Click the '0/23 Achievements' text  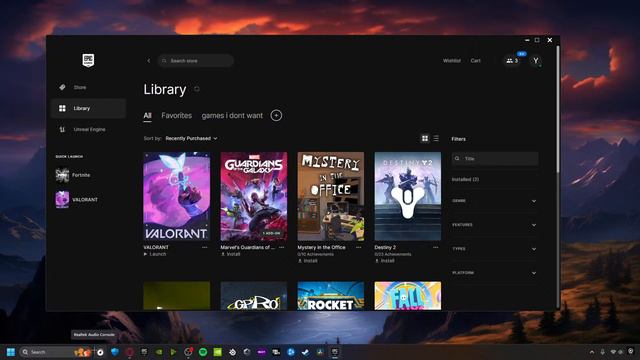[x=393, y=254]
